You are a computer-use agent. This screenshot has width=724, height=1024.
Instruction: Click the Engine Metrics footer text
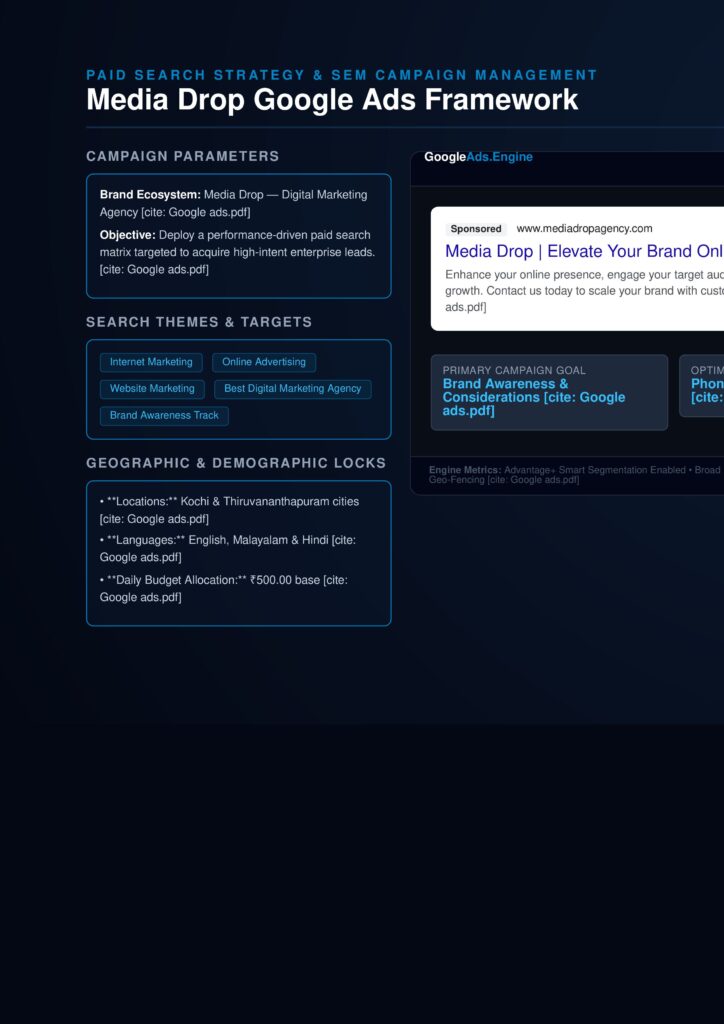click(x=576, y=475)
